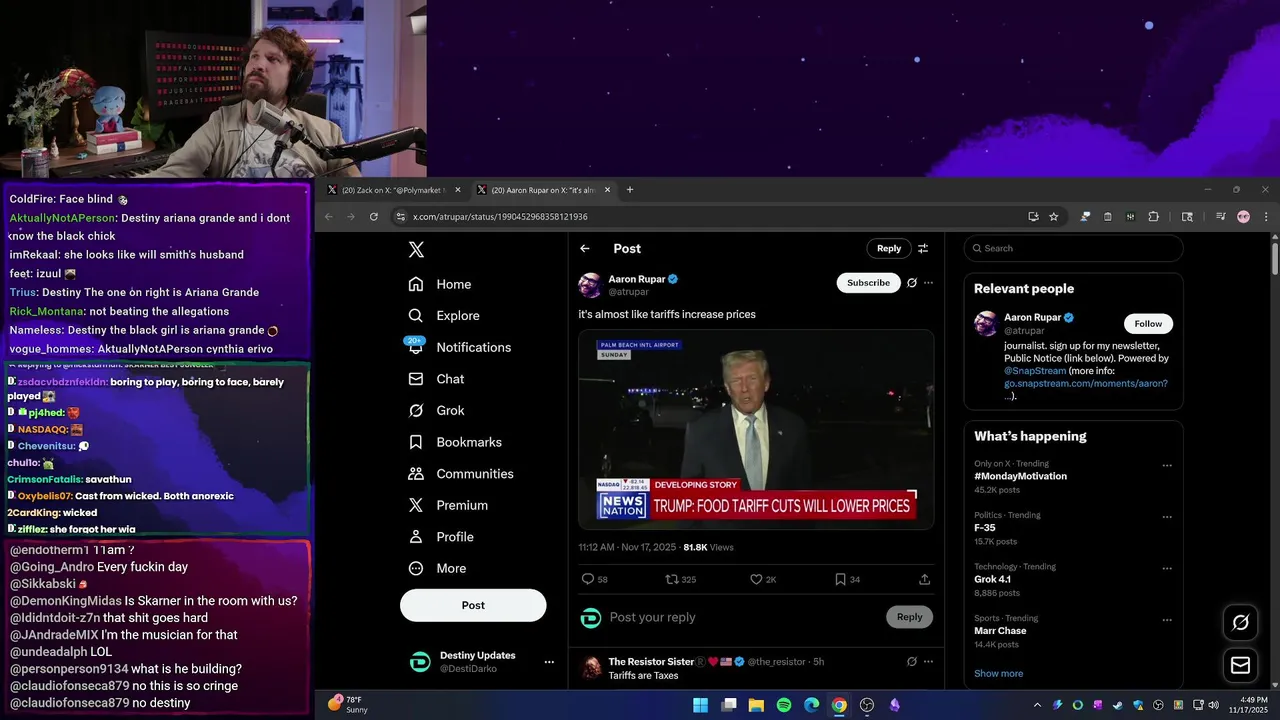The image size is (1280, 720).
Task: Open Communities in the X sidebar
Action: pos(461,474)
